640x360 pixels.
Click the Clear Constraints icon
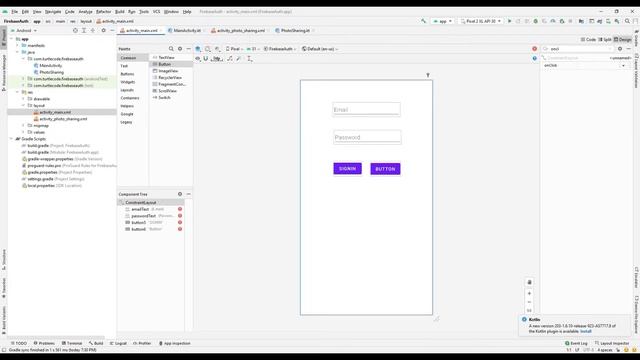(x=230, y=59)
